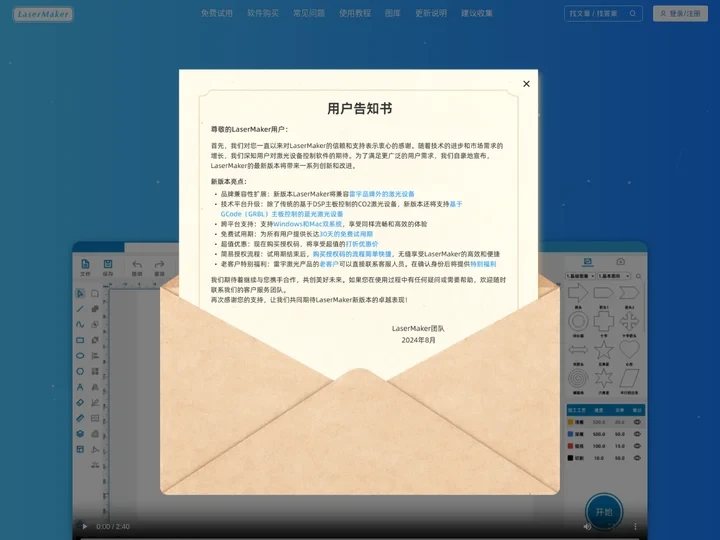Switch to the camera tab in right panel

pyautogui.click(x=621, y=262)
